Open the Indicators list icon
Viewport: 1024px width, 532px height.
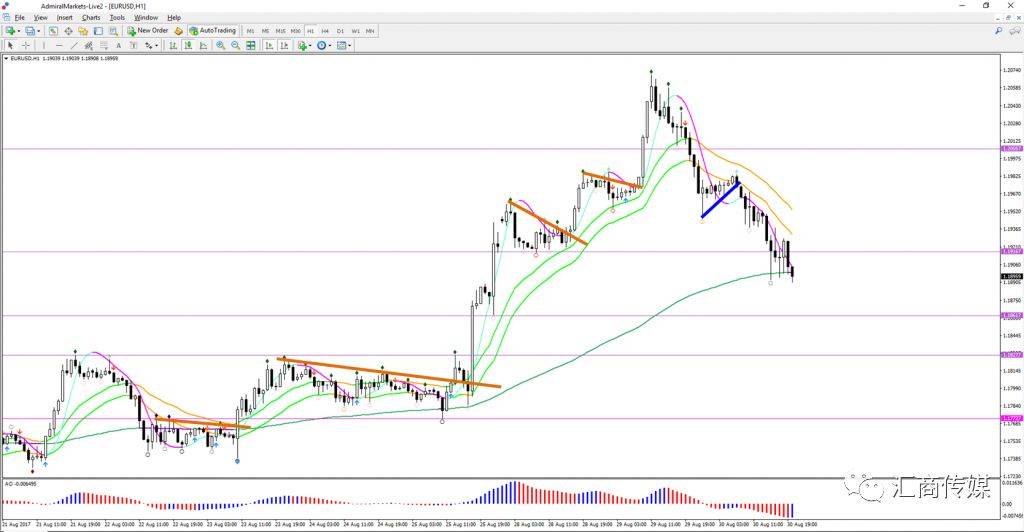[302, 46]
